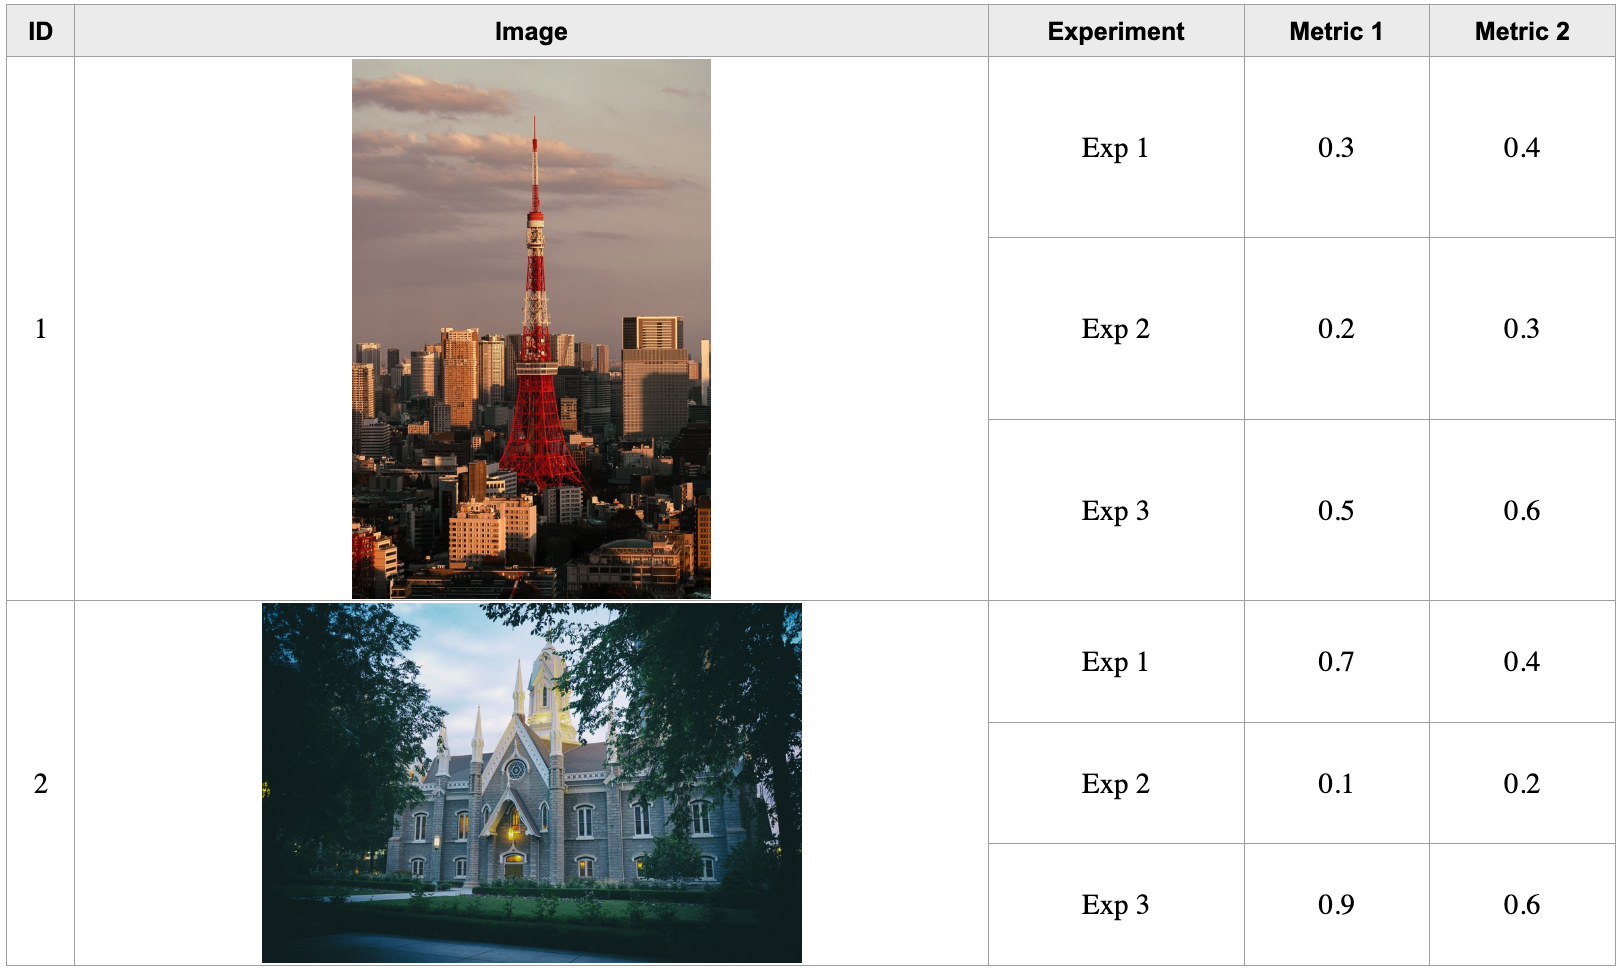Select Exp 1 cell in row ID 1
The width and height of the screenshot is (1620, 970).
click(x=1116, y=147)
